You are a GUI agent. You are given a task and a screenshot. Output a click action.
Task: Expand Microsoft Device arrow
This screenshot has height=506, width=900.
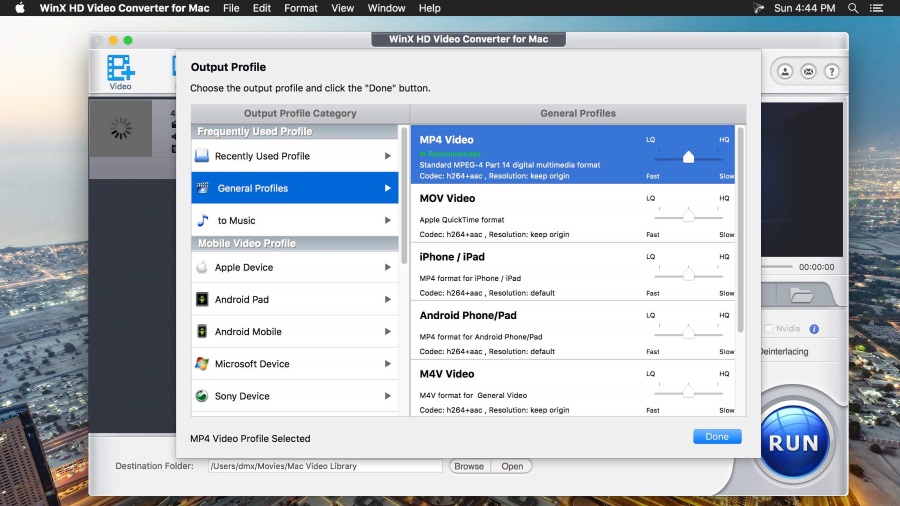click(388, 364)
